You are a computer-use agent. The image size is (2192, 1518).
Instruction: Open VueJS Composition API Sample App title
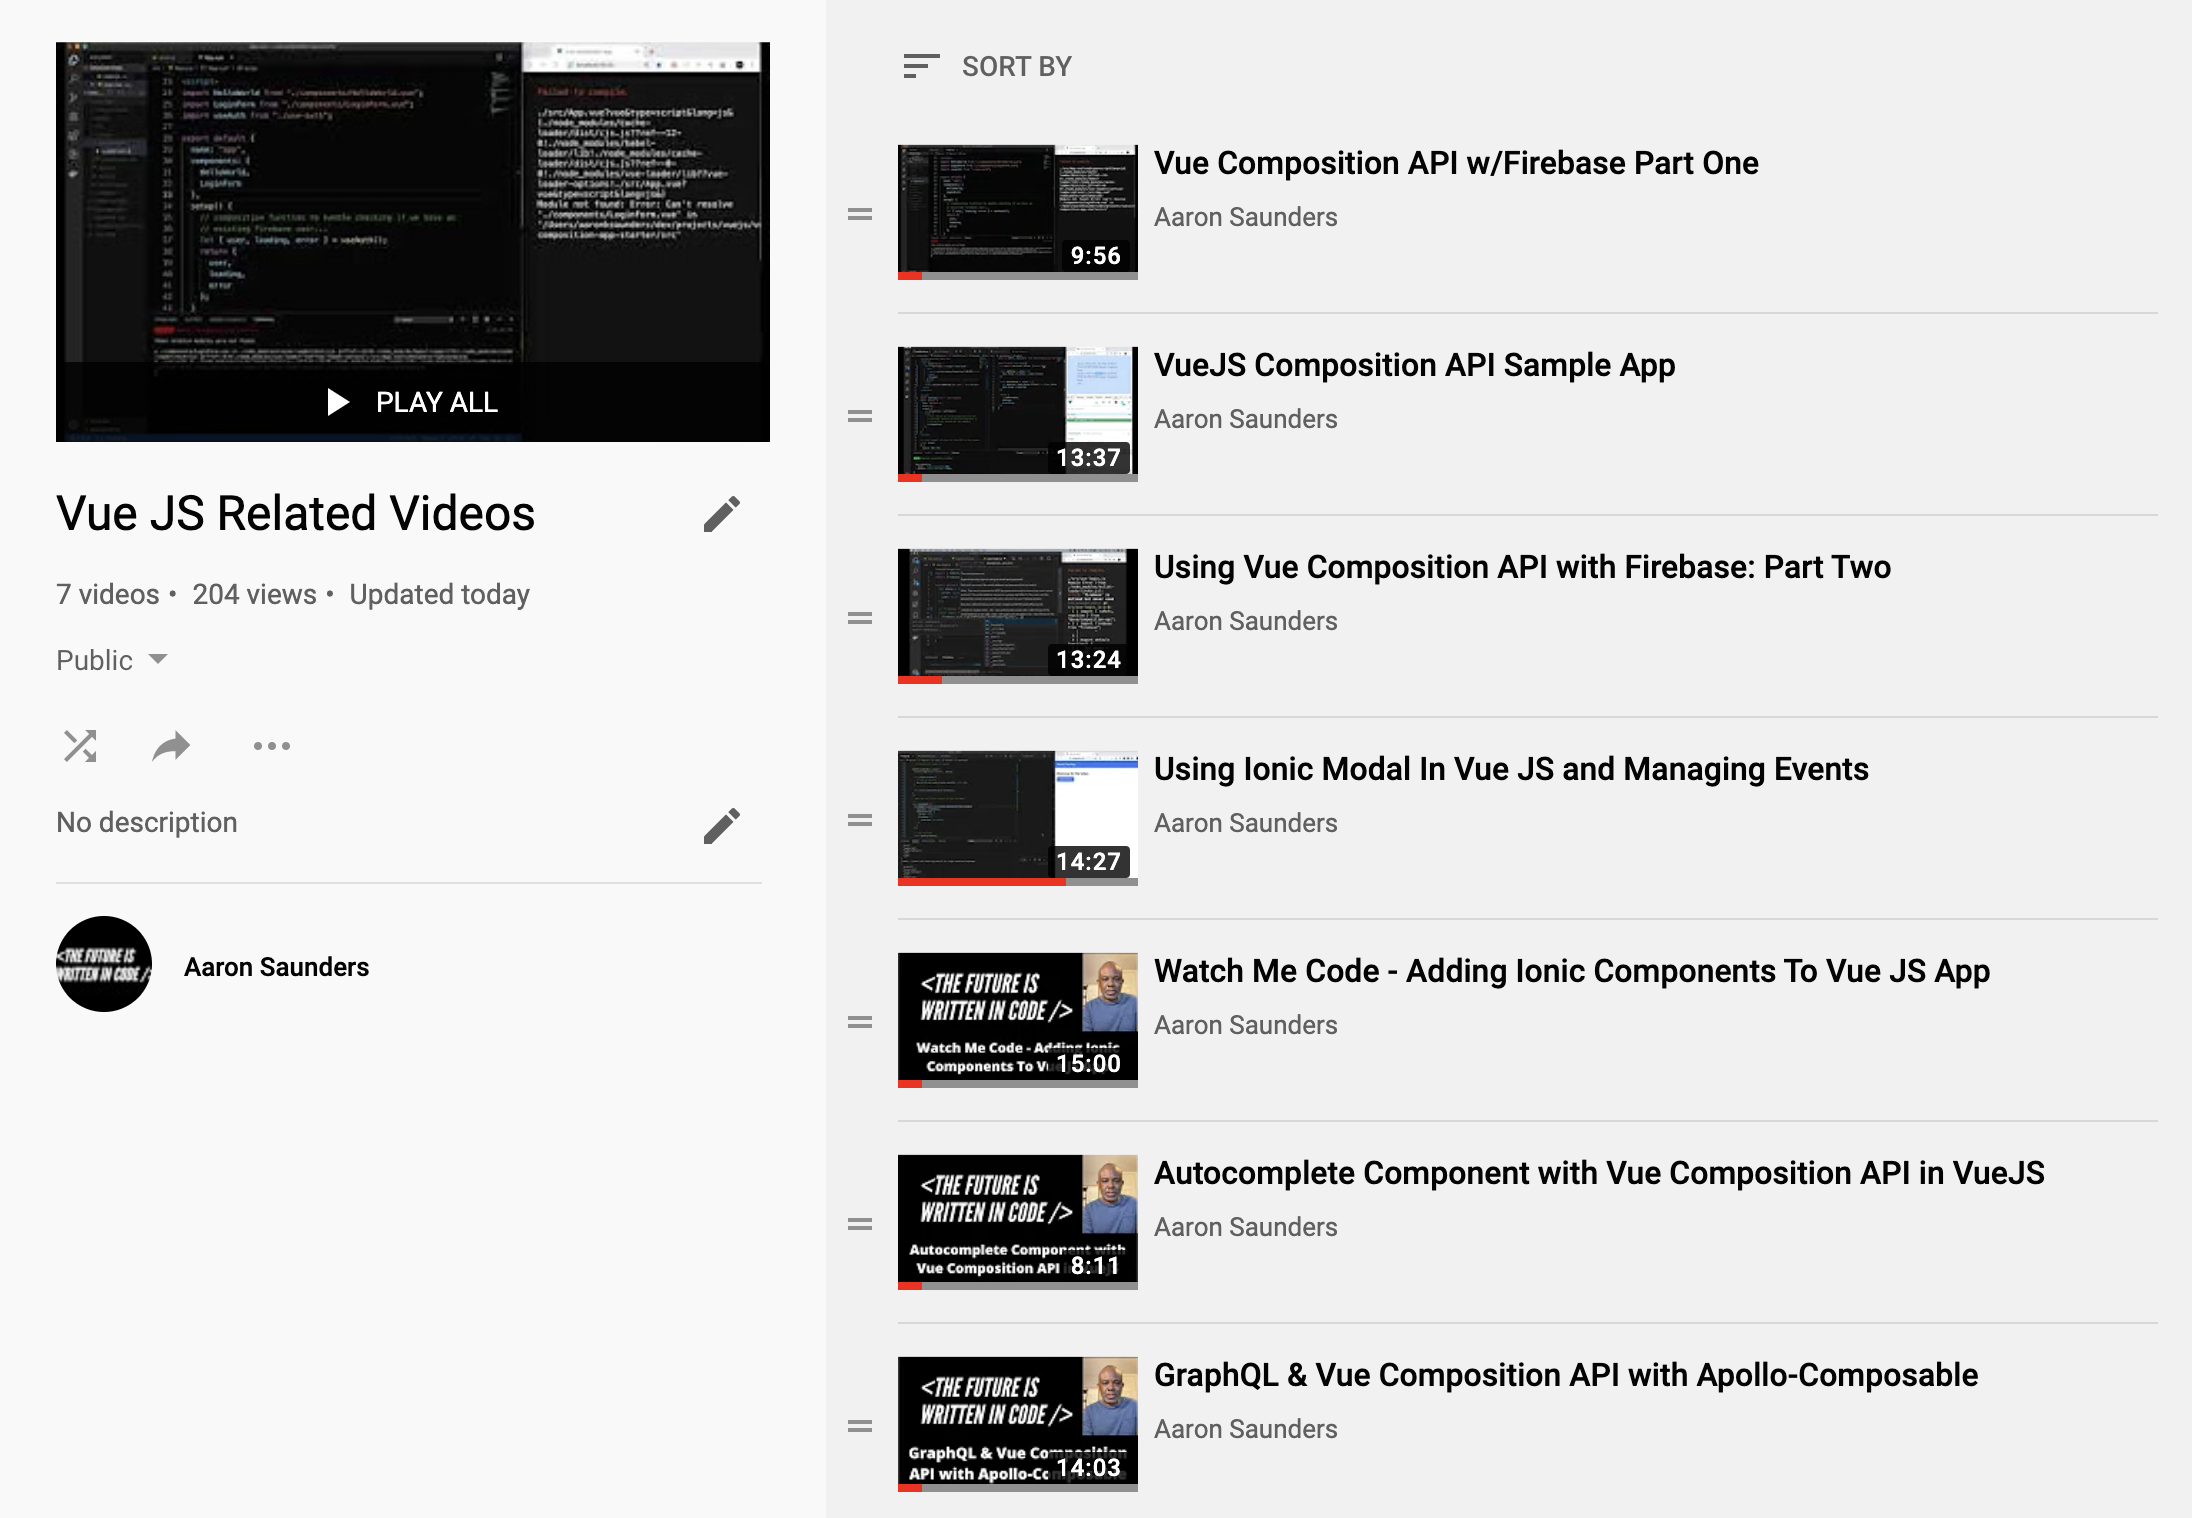click(1414, 366)
